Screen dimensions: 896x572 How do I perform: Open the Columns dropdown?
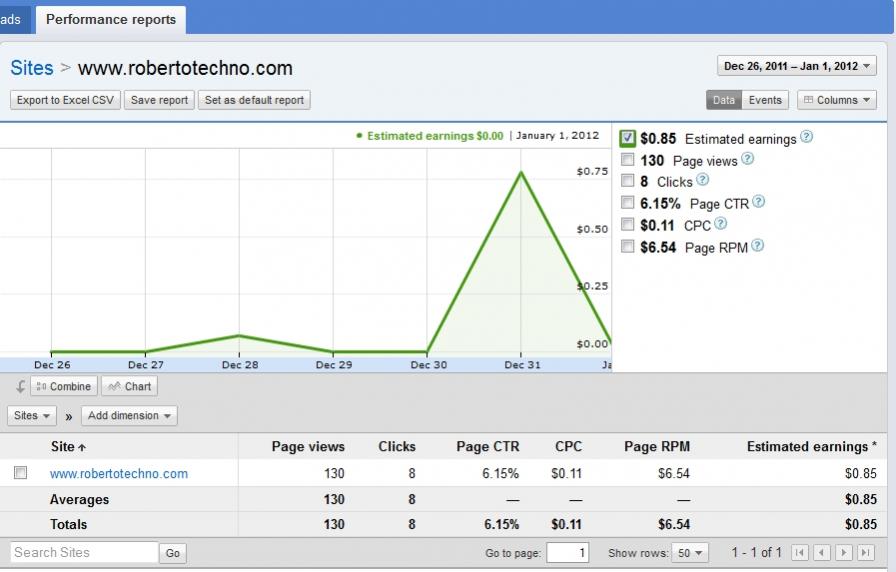(x=837, y=100)
